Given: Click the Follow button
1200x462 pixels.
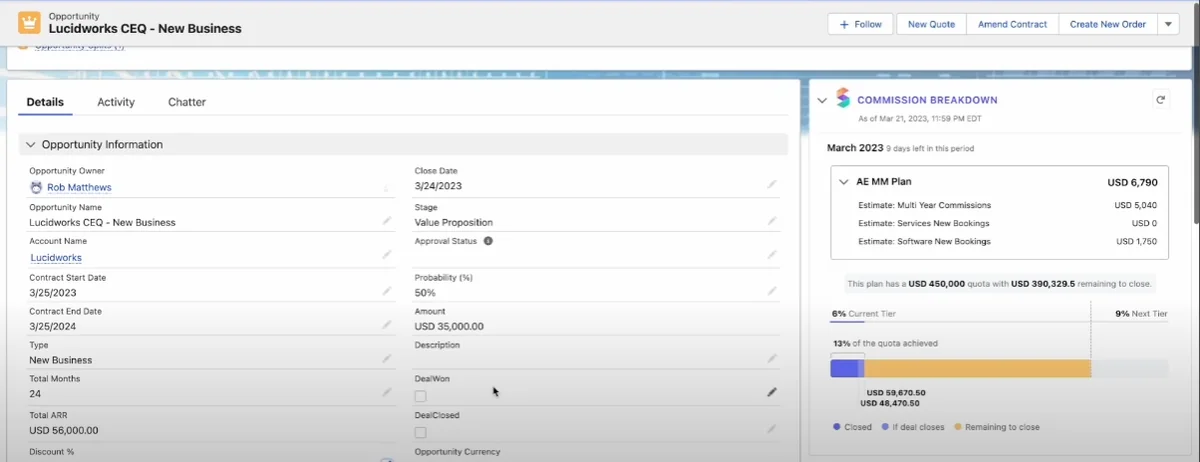Looking at the screenshot, I should coord(861,24).
